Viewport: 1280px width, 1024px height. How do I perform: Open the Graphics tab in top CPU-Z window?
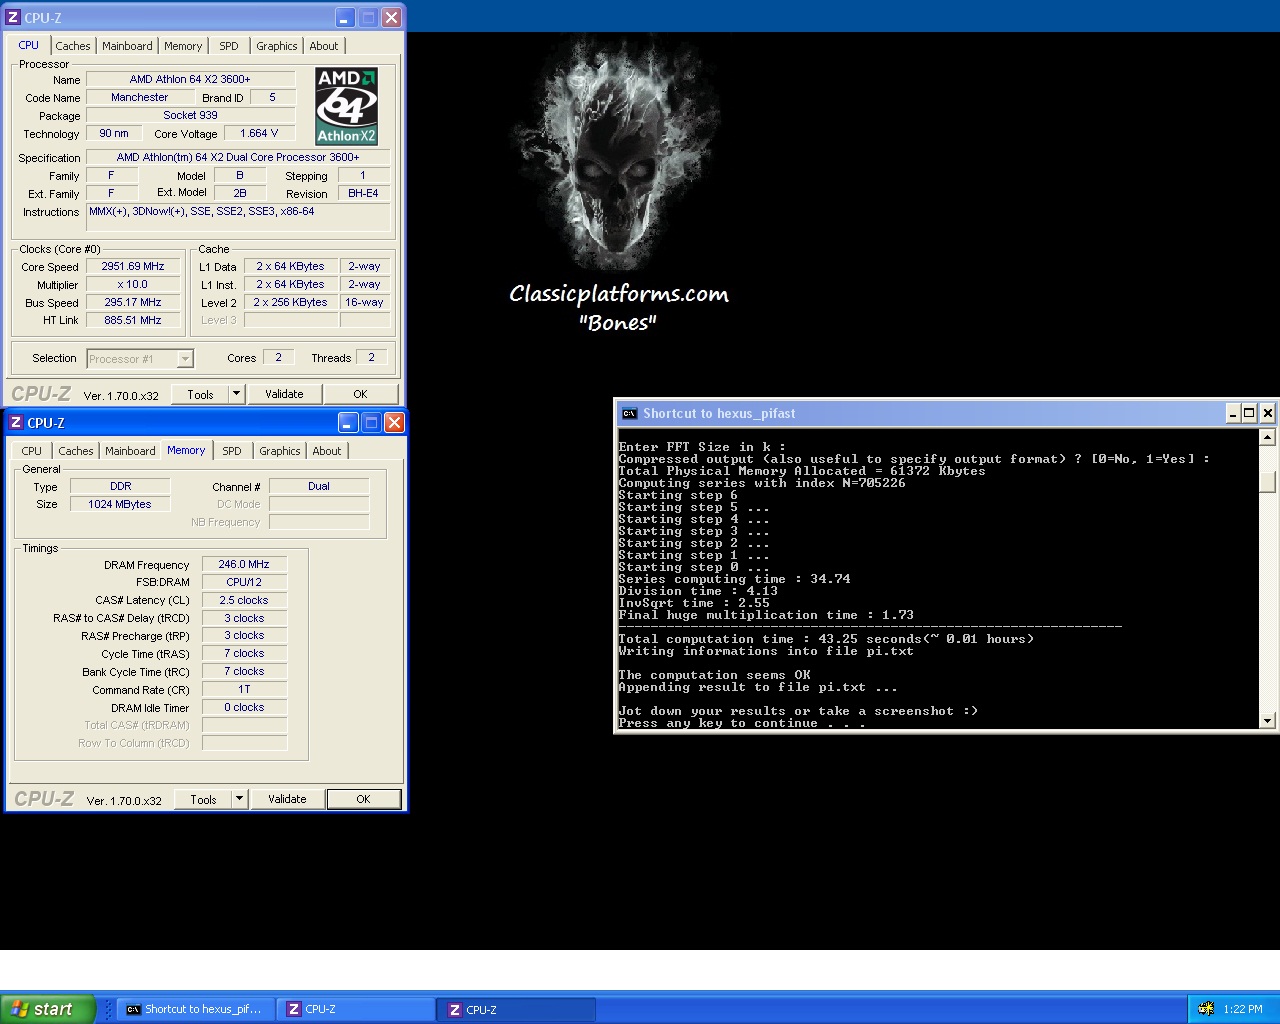point(277,46)
